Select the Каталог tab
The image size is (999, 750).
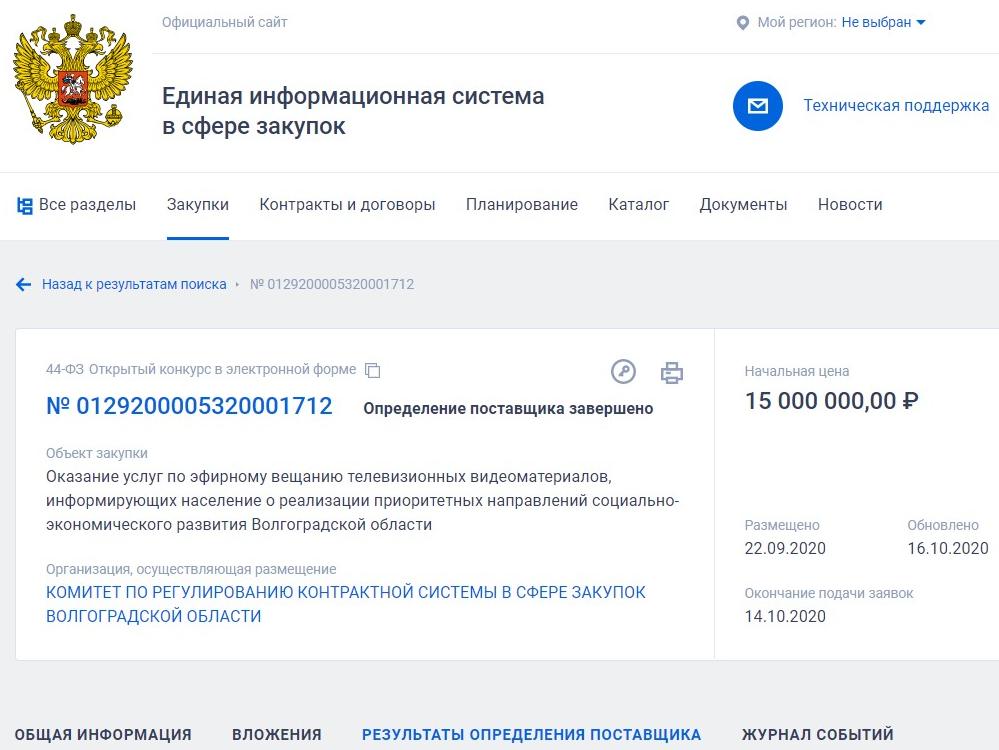click(638, 204)
